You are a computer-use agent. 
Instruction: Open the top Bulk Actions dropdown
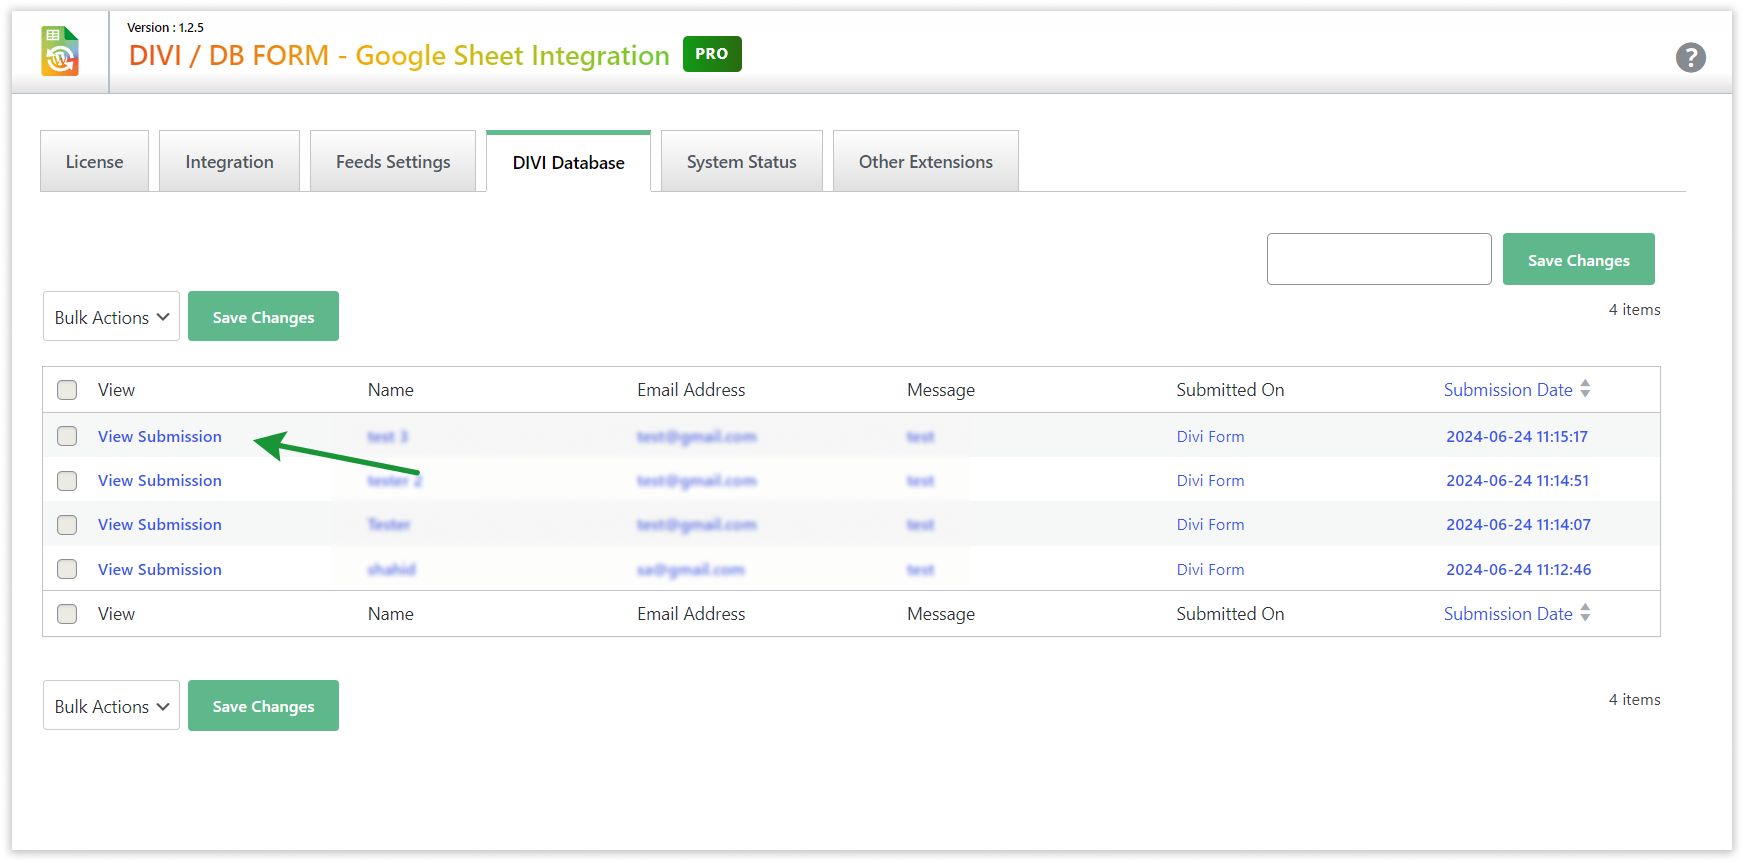[x=111, y=317]
